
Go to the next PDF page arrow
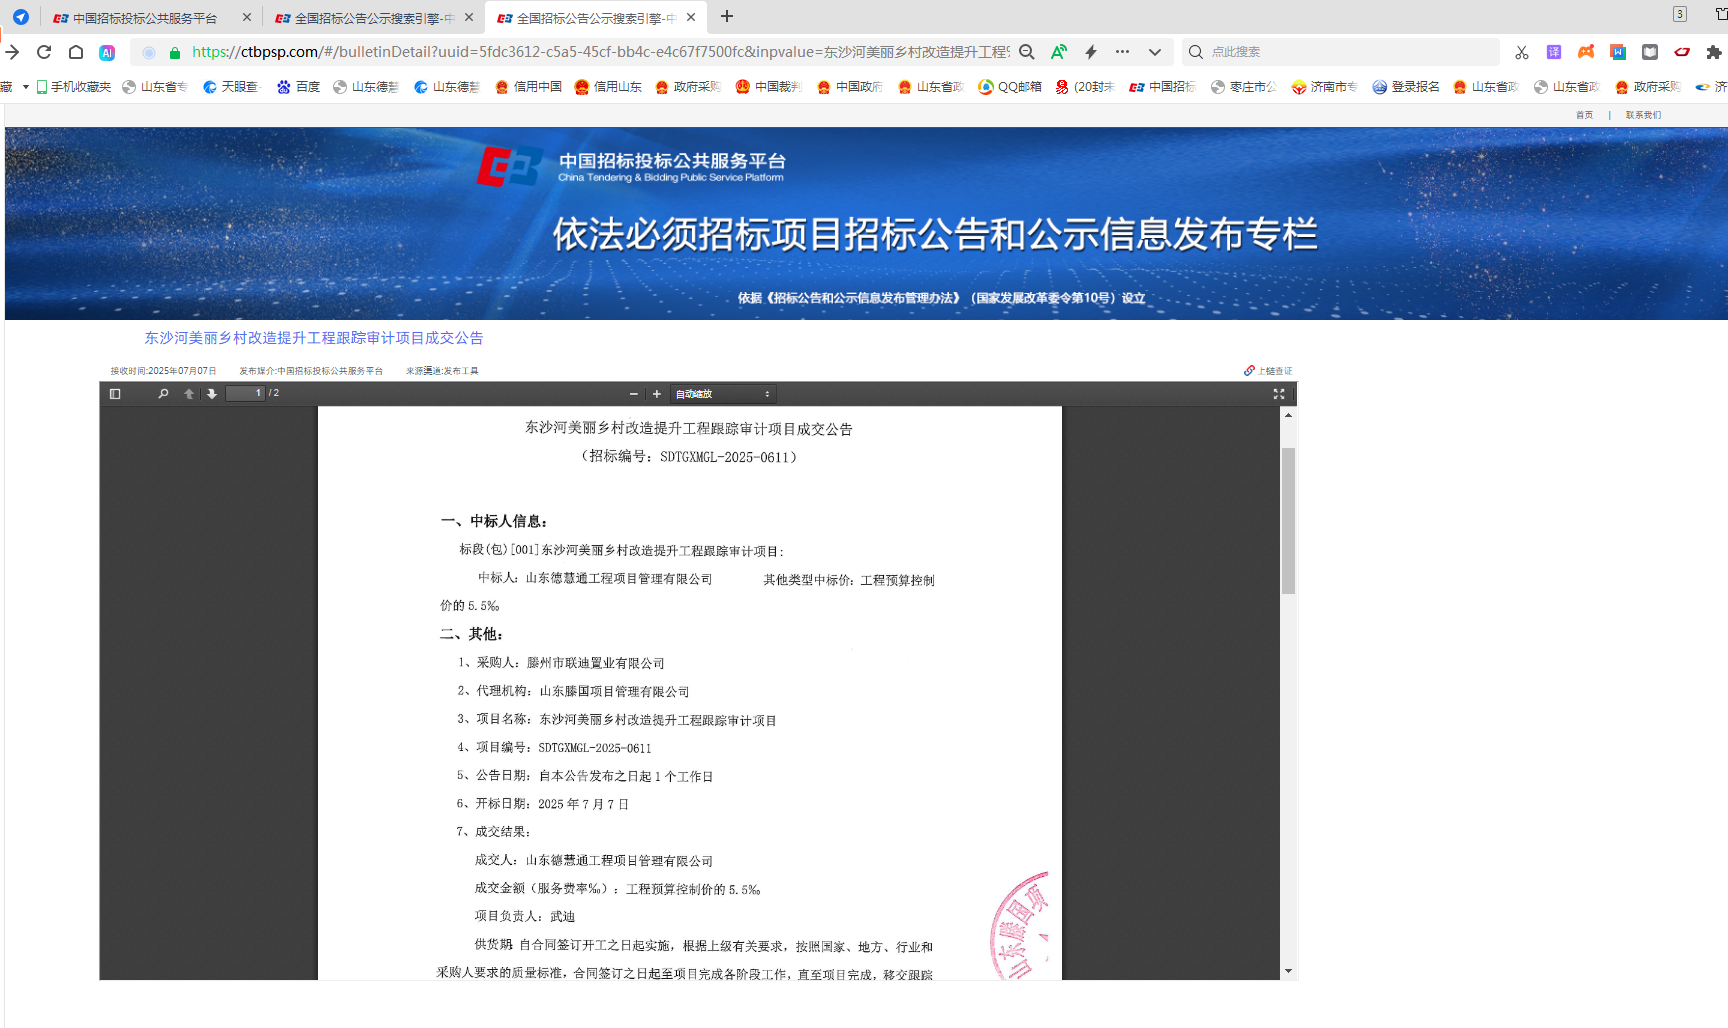211,393
